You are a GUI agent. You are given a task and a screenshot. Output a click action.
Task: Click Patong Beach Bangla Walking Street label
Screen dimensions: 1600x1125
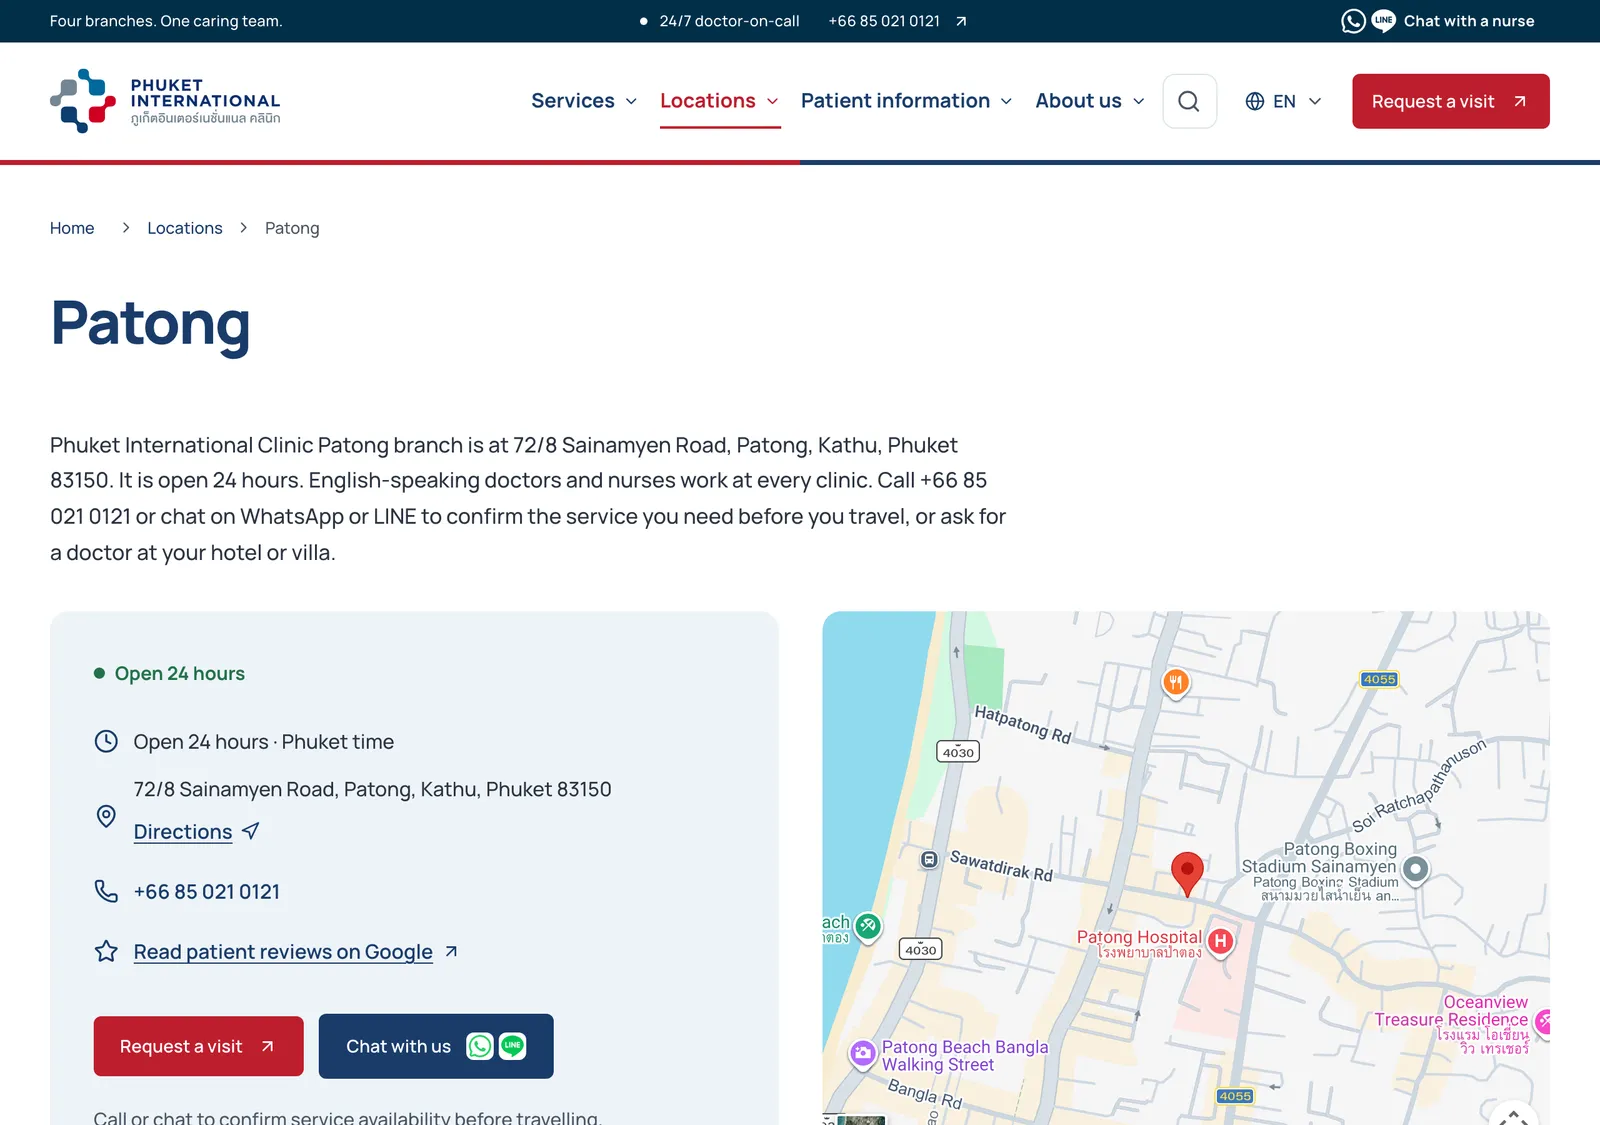(x=965, y=1055)
